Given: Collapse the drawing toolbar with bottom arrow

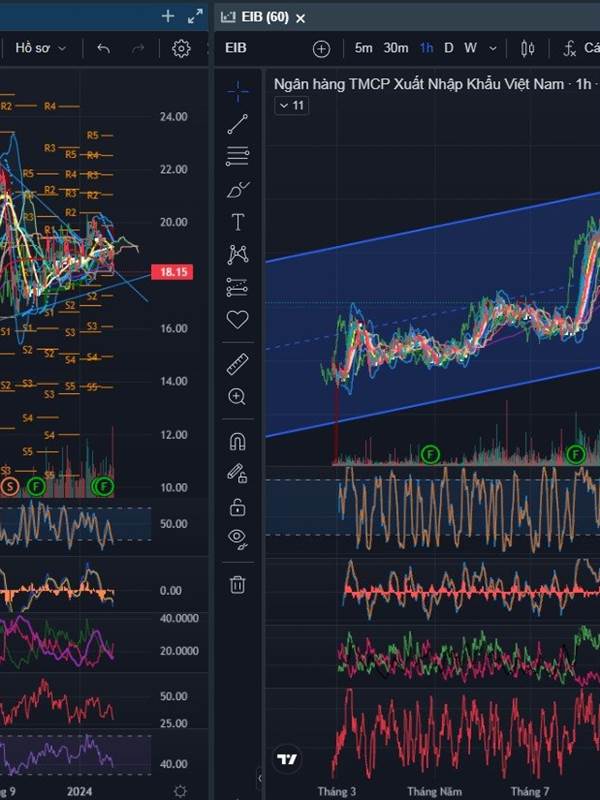Looking at the screenshot, I should pos(259,778).
